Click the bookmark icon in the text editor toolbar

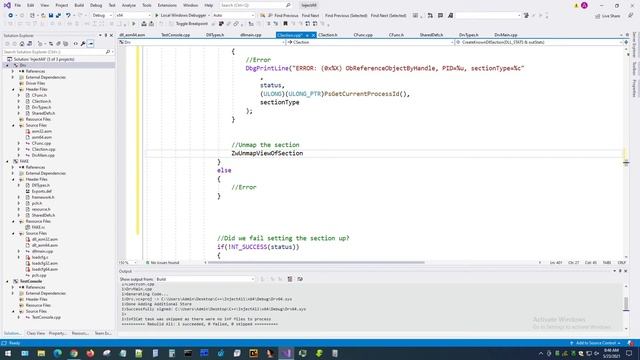tap(285, 24)
